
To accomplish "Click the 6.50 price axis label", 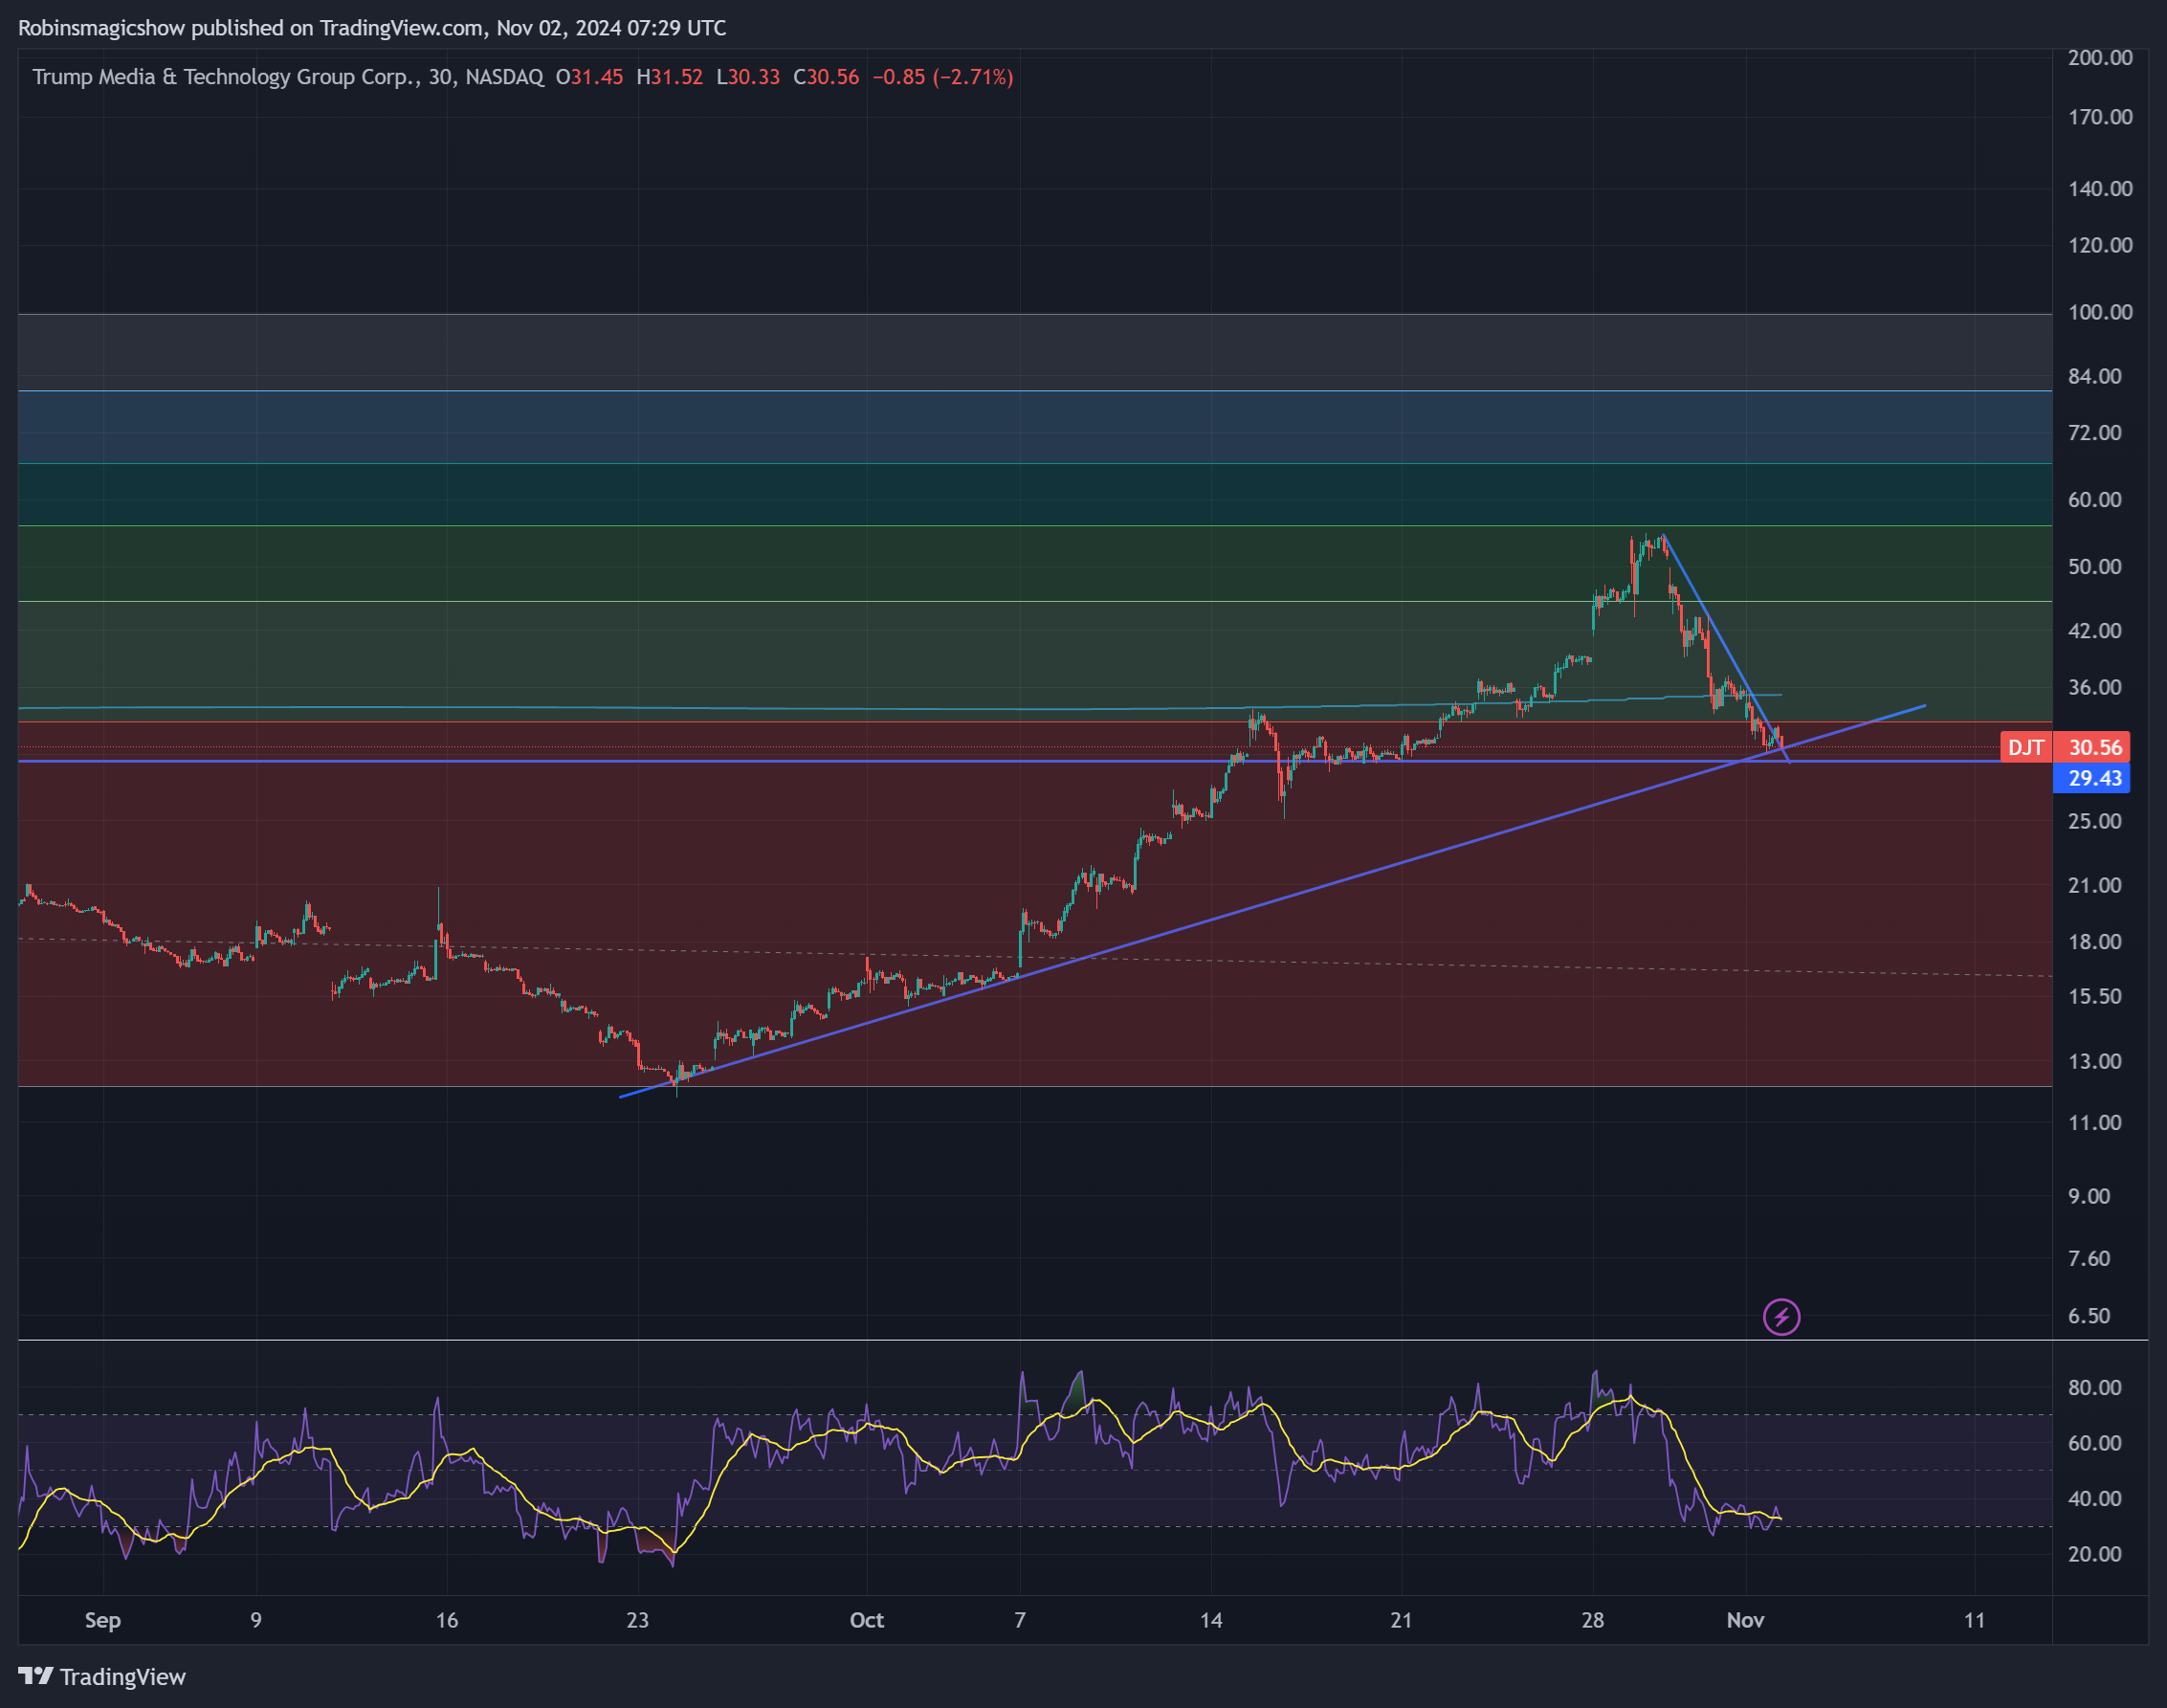I will click(x=2089, y=1317).
